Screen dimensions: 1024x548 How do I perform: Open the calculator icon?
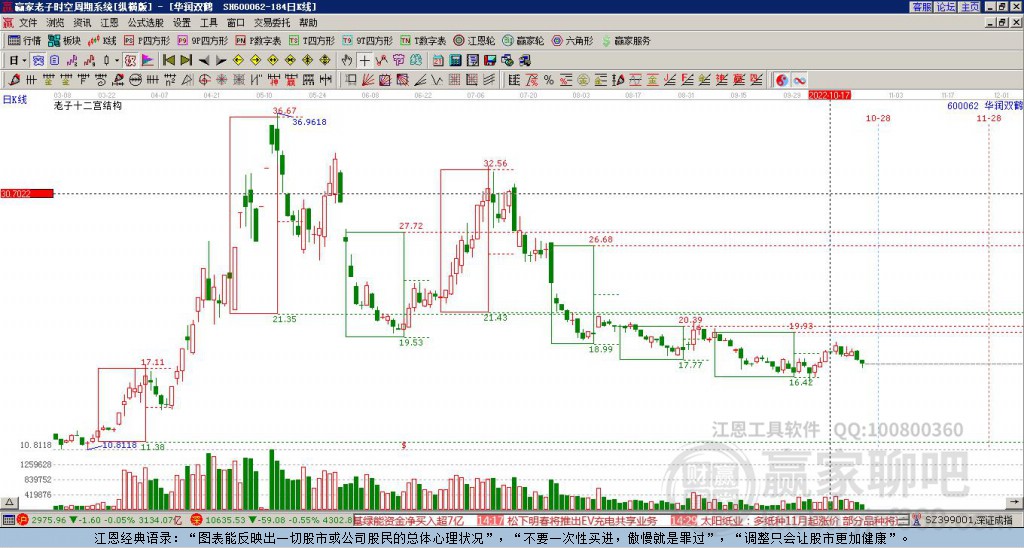tap(456, 61)
